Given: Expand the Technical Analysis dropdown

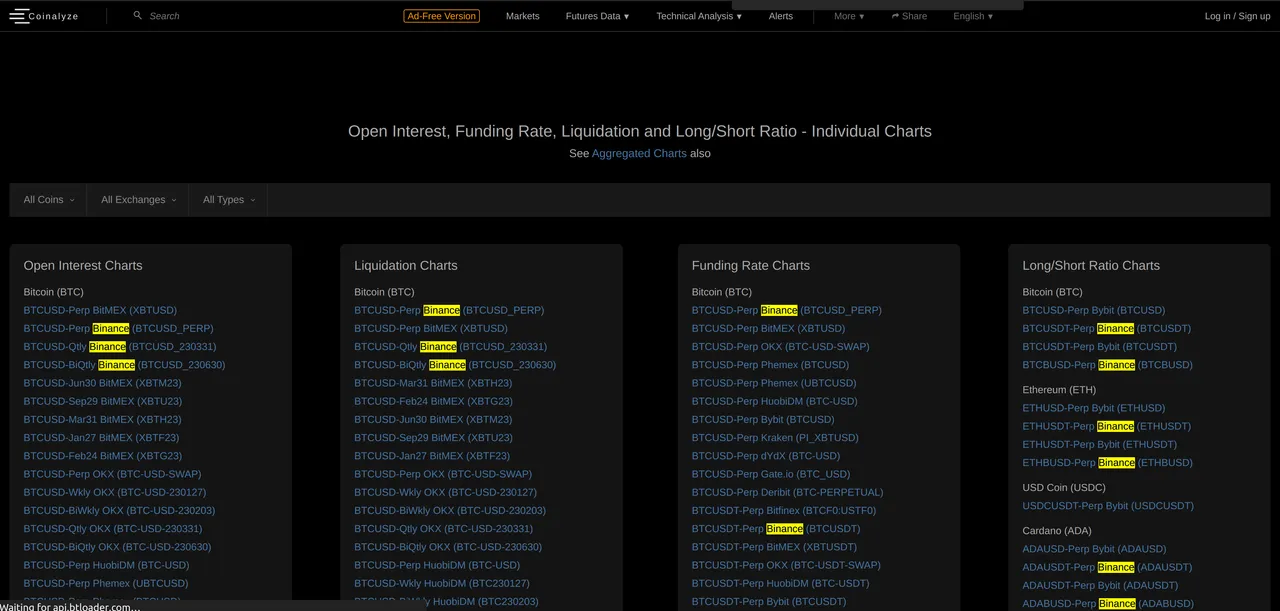Looking at the screenshot, I should tap(699, 16).
